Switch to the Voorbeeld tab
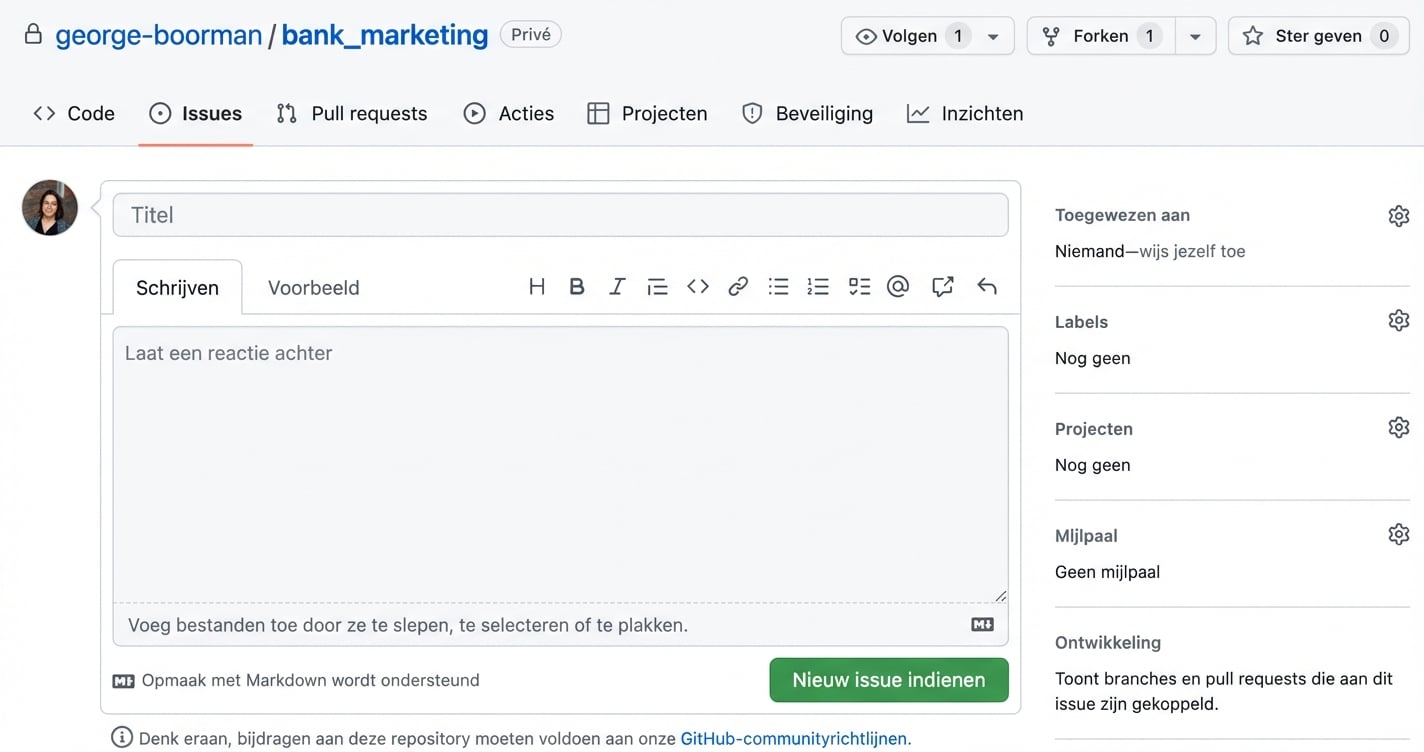 [x=313, y=287]
